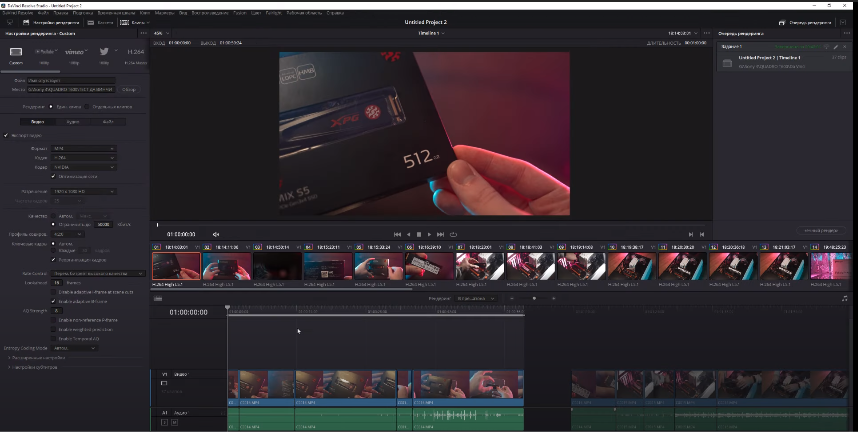Click the Start Render button in queue
Viewport: 858px width, 432px height.
(821, 231)
